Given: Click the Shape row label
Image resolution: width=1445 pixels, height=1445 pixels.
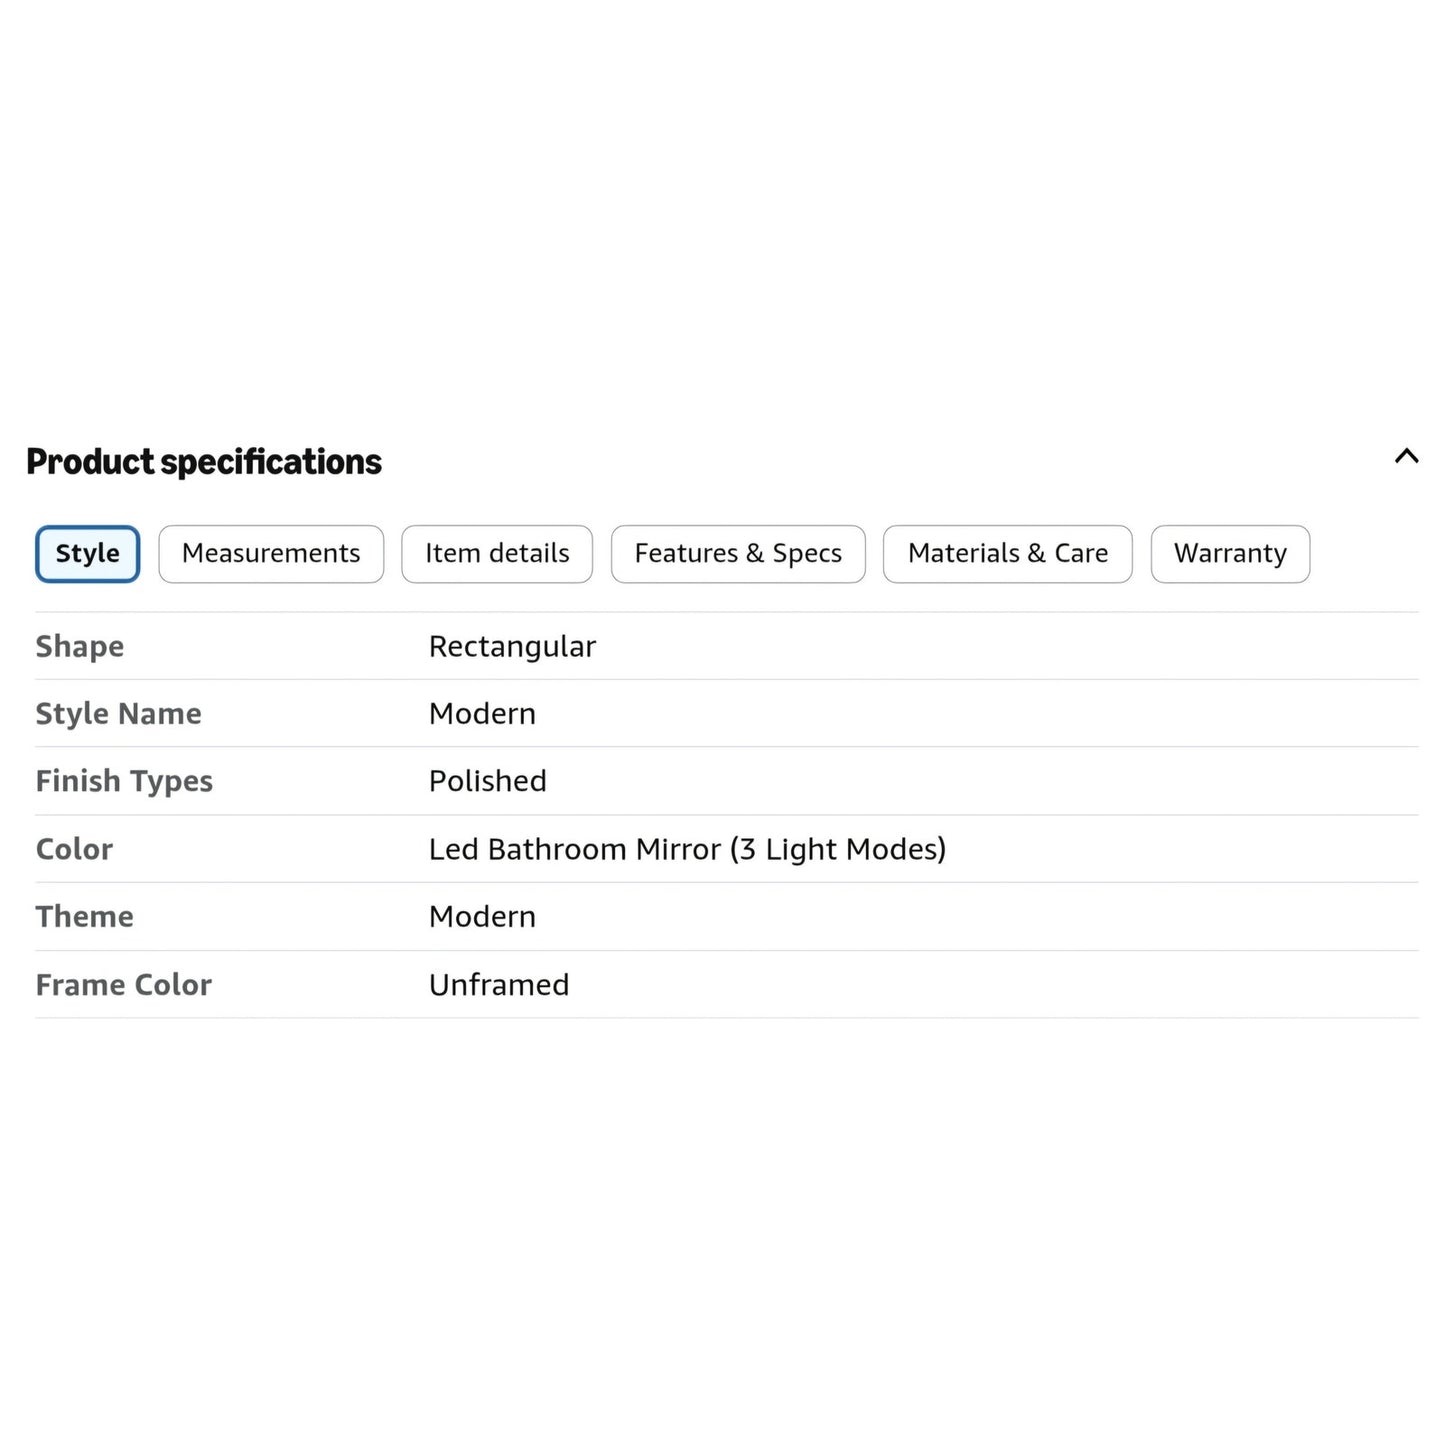Looking at the screenshot, I should point(80,647).
